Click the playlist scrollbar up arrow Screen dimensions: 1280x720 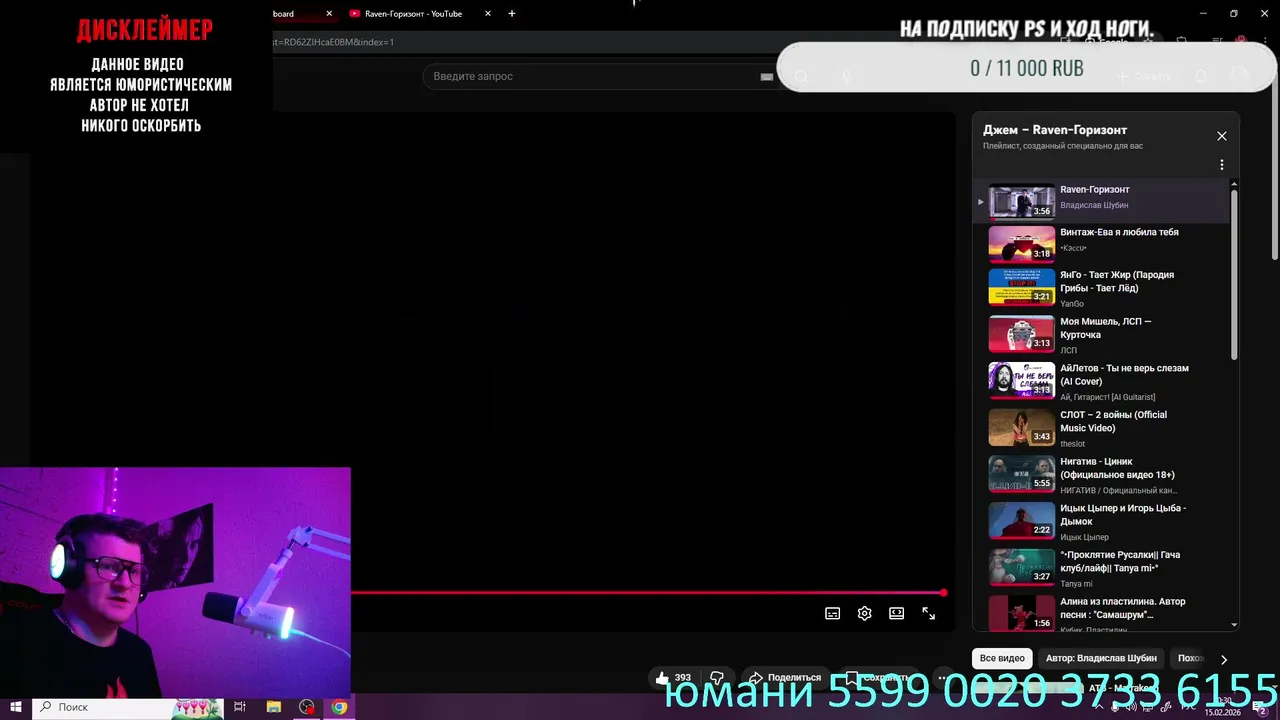[x=1234, y=184]
